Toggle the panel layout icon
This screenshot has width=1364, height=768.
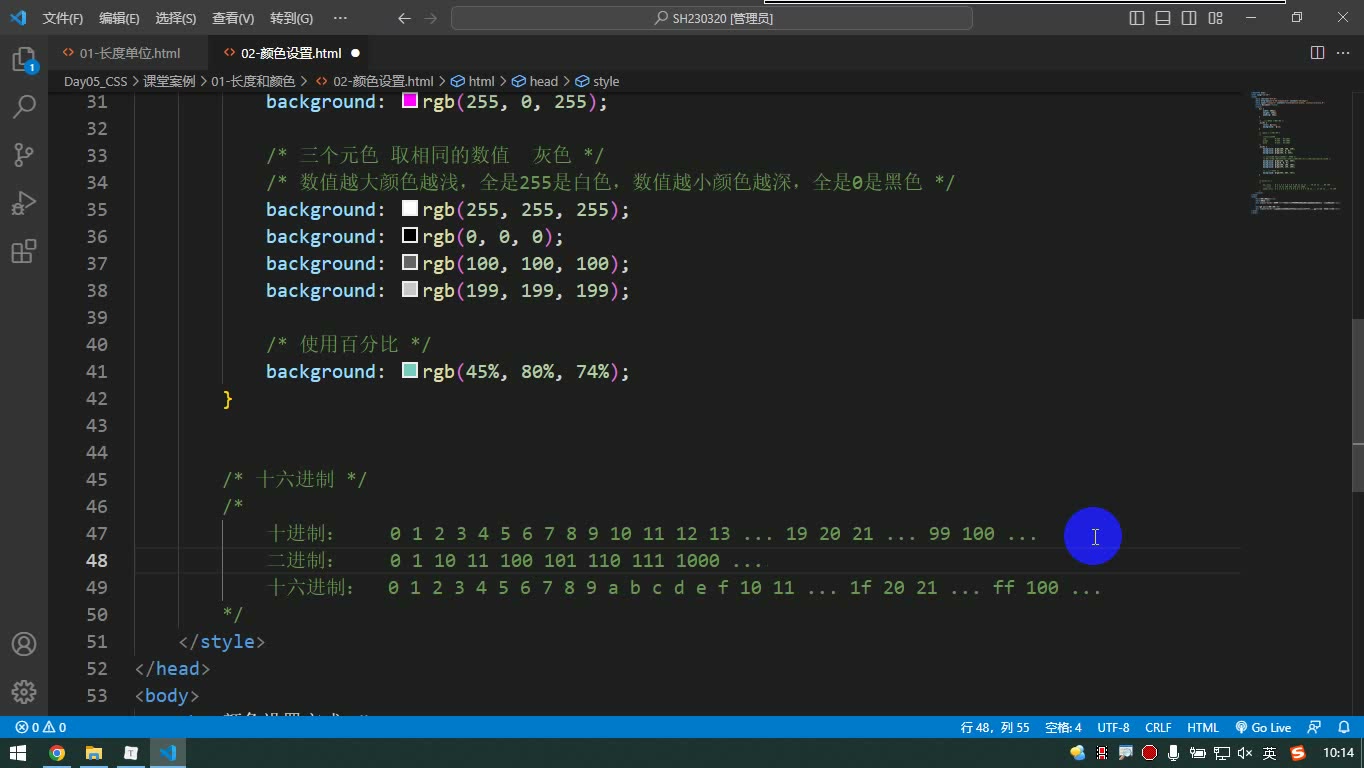tap(1163, 18)
